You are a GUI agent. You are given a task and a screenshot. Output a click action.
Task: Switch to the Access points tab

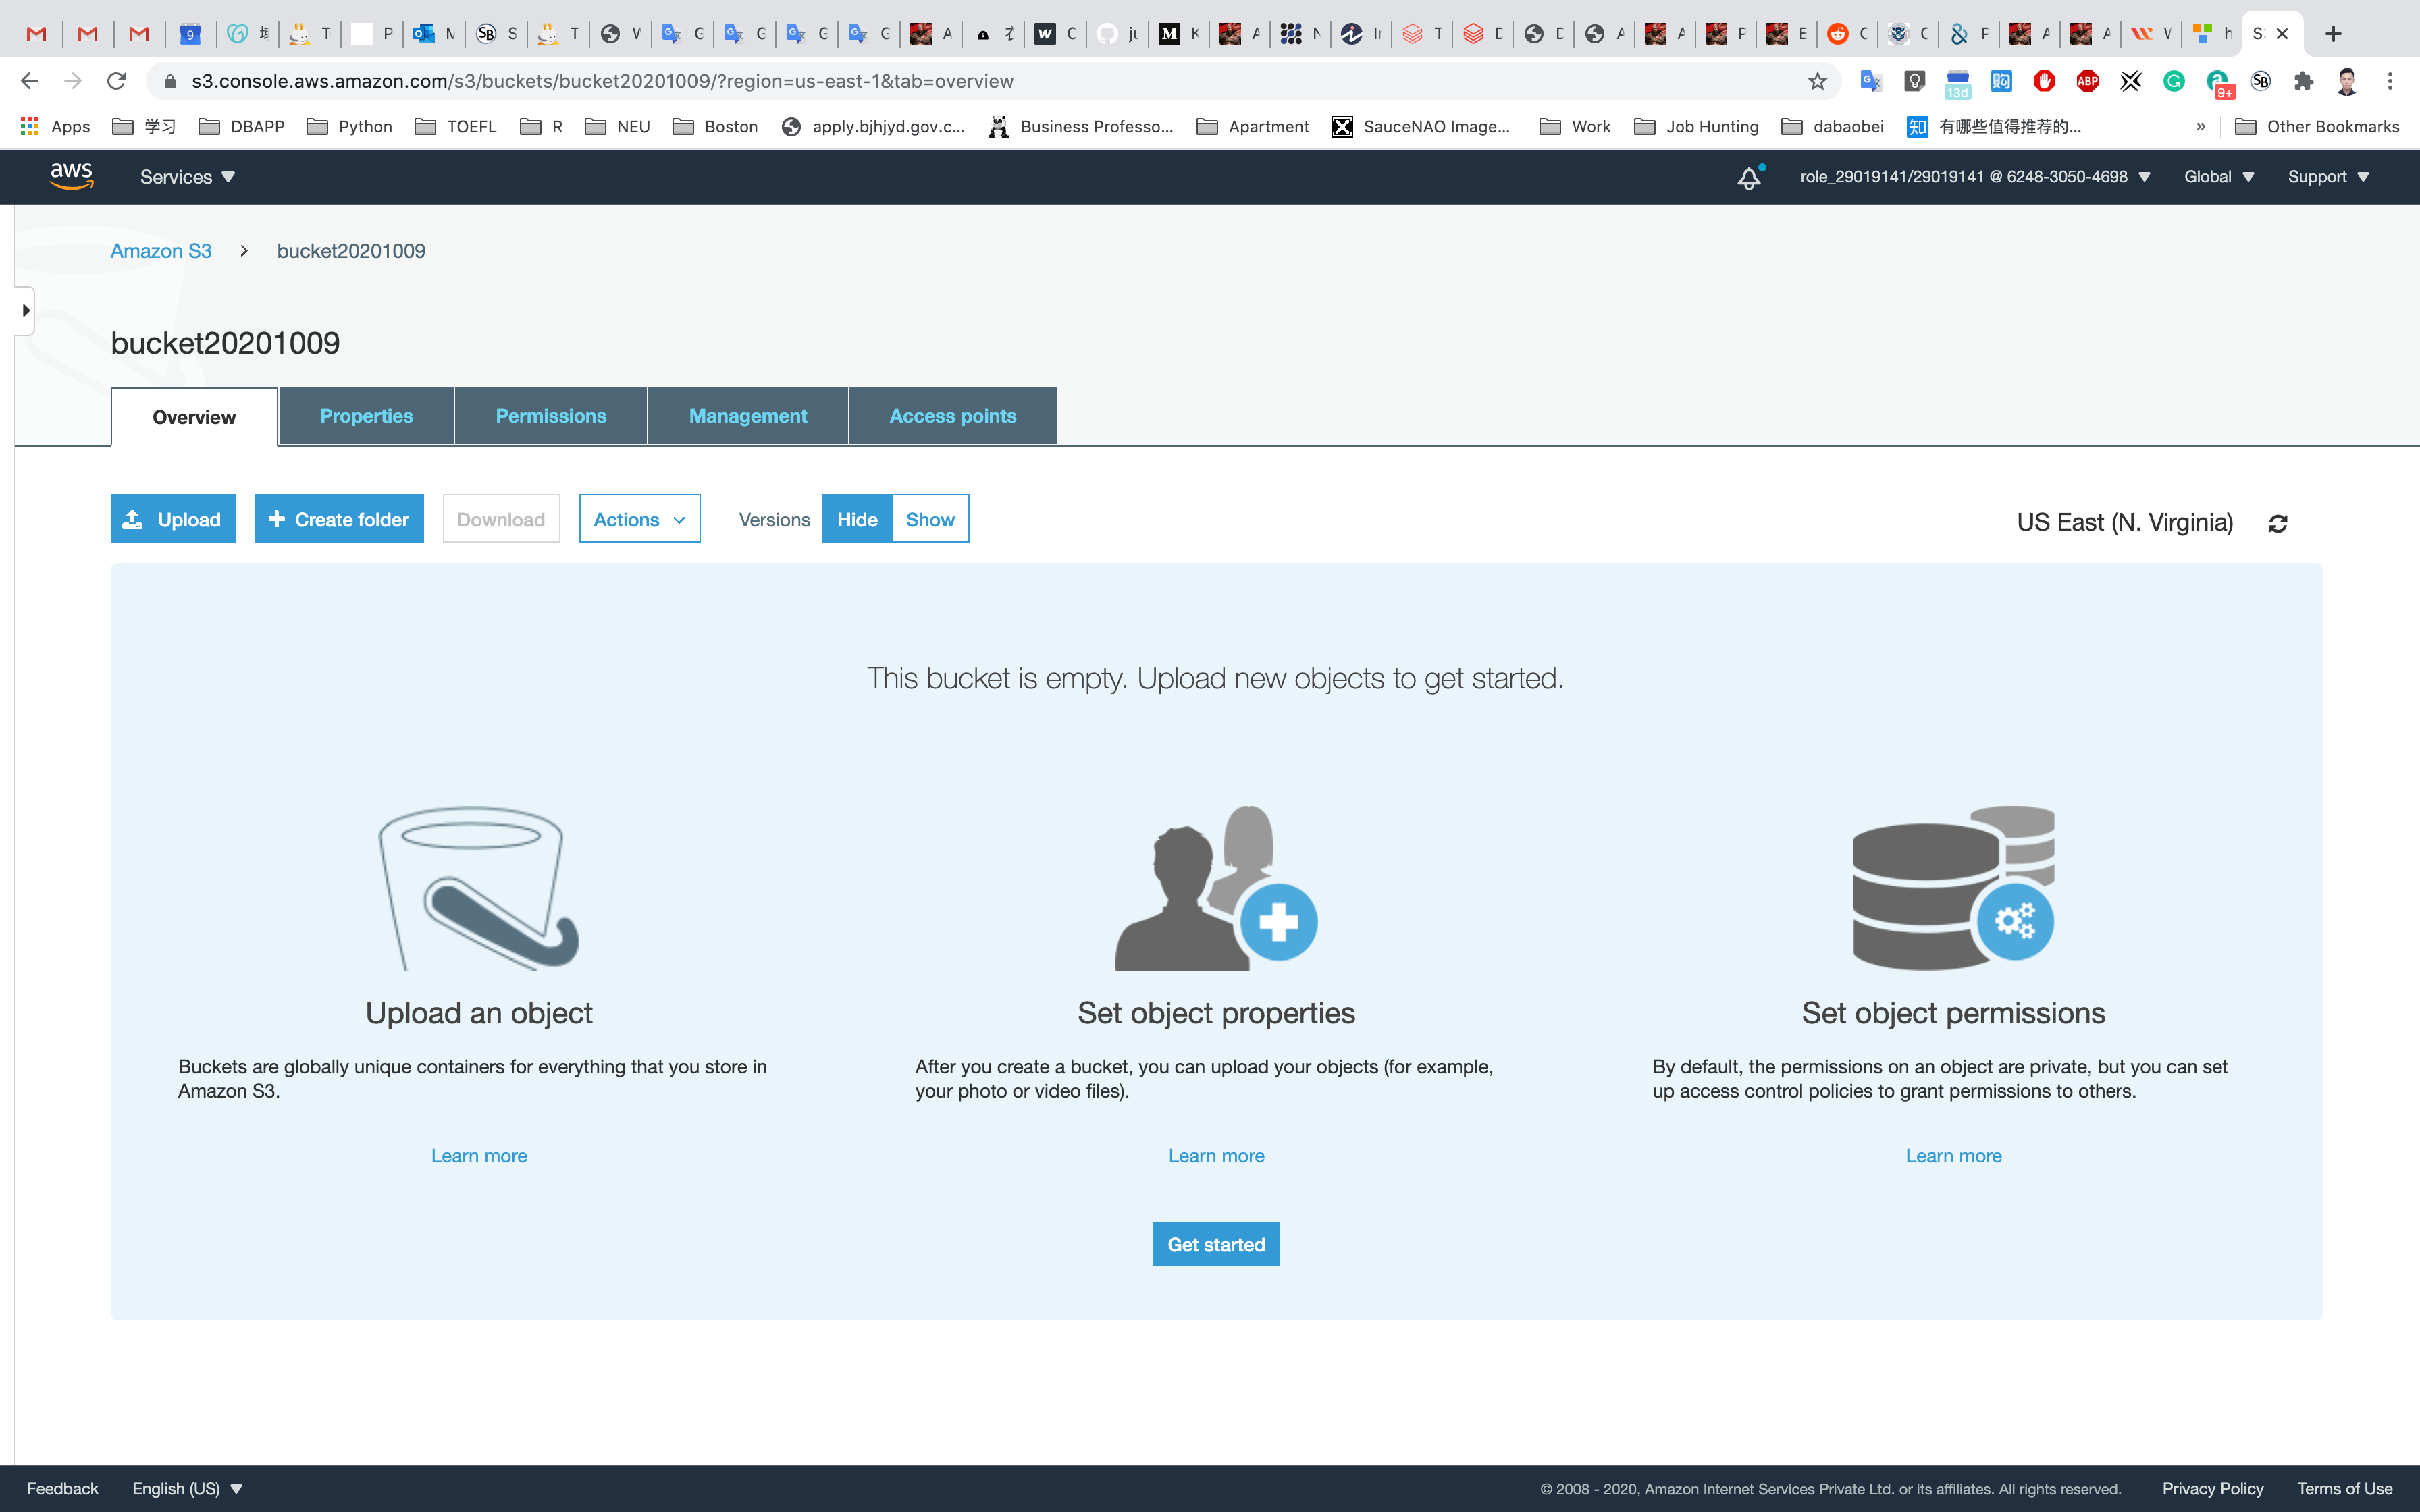[952, 416]
